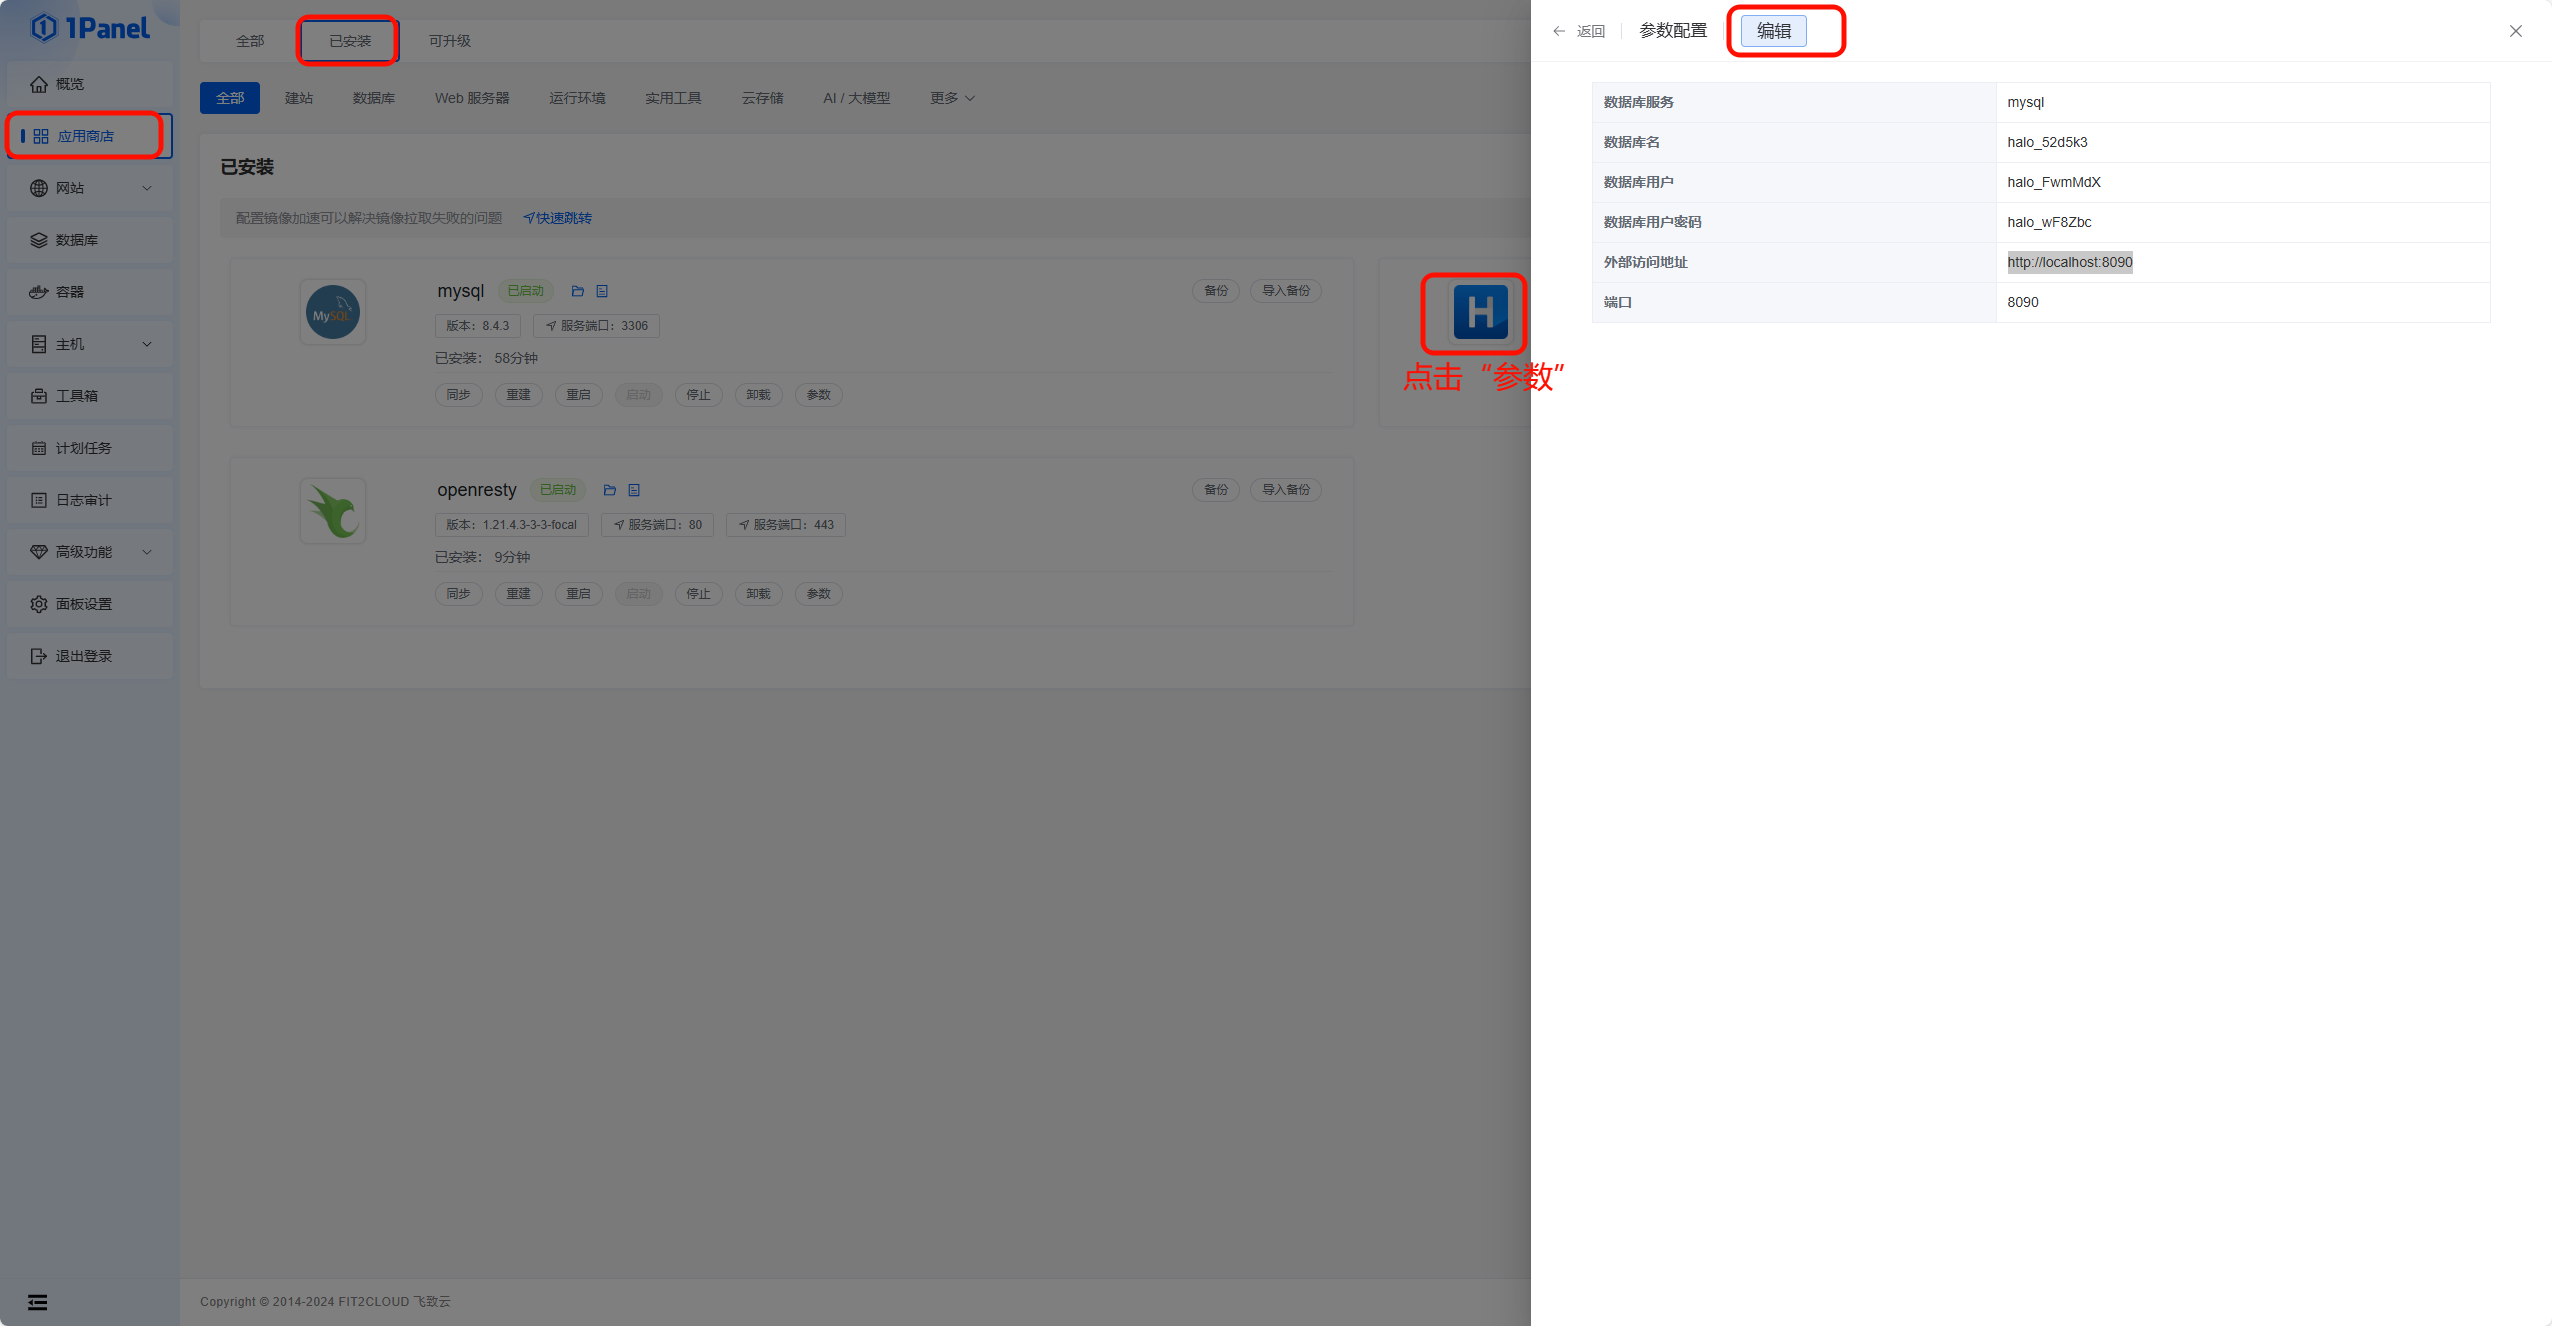Open the mysql folder icon
The image size is (2552, 1326).
(x=577, y=291)
